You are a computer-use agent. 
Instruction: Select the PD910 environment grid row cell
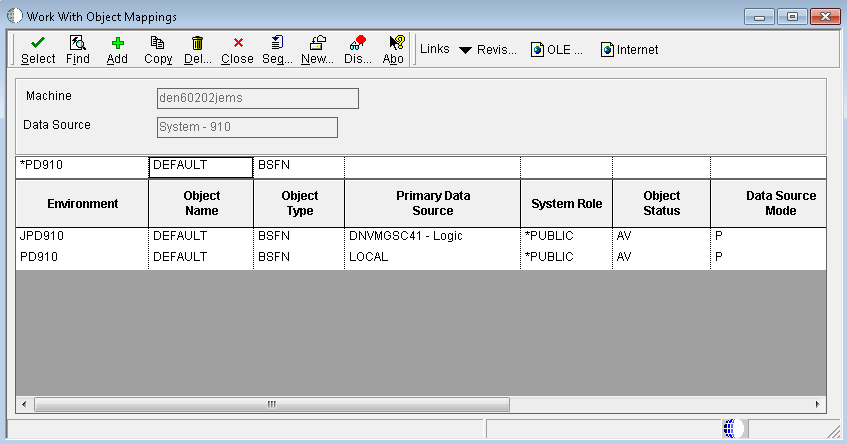pos(82,257)
